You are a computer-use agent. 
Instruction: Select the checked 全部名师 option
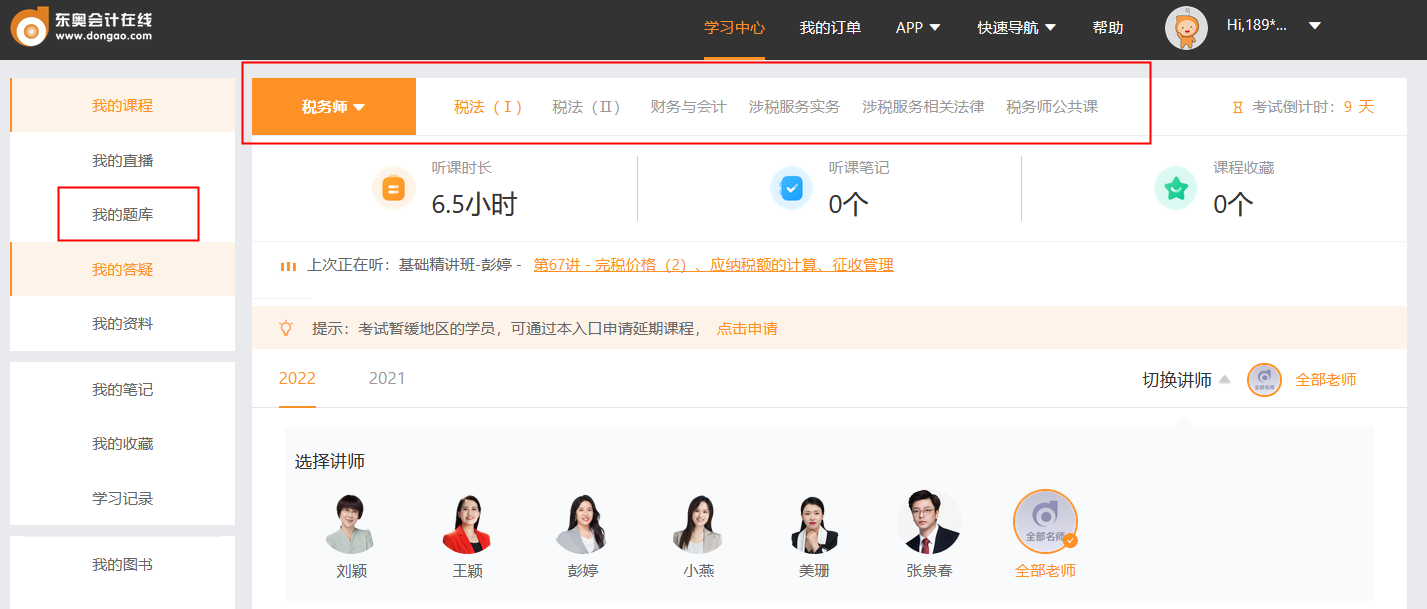(1045, 524)
